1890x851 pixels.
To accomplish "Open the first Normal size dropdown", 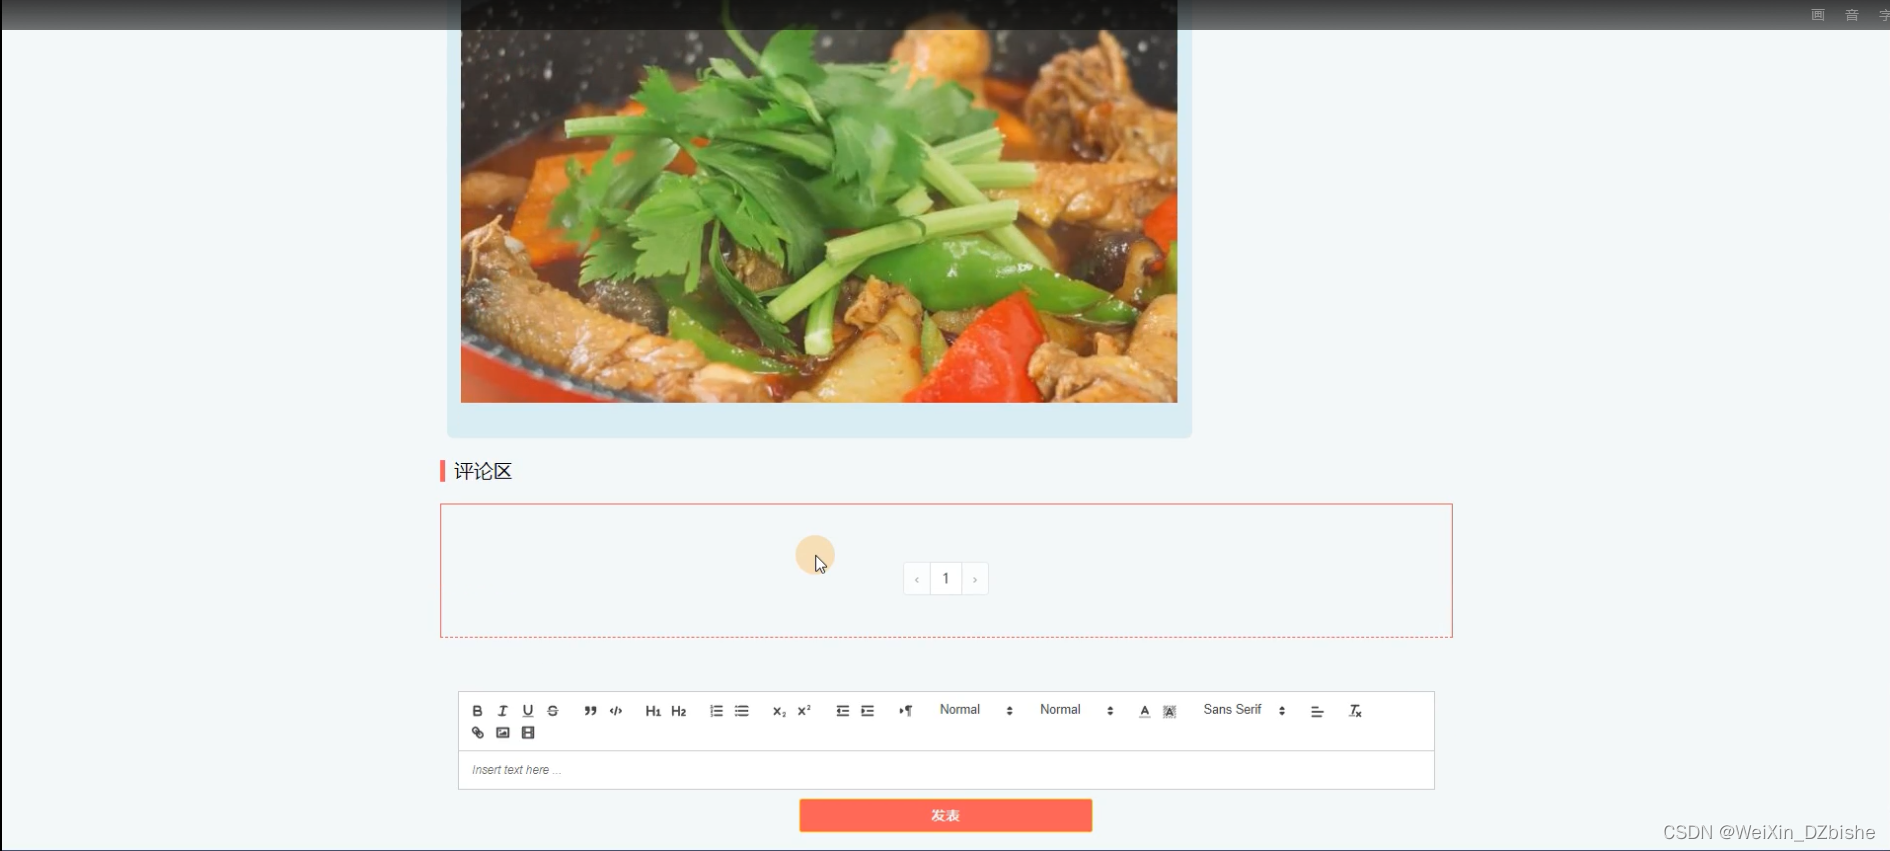I will (976, 710).
